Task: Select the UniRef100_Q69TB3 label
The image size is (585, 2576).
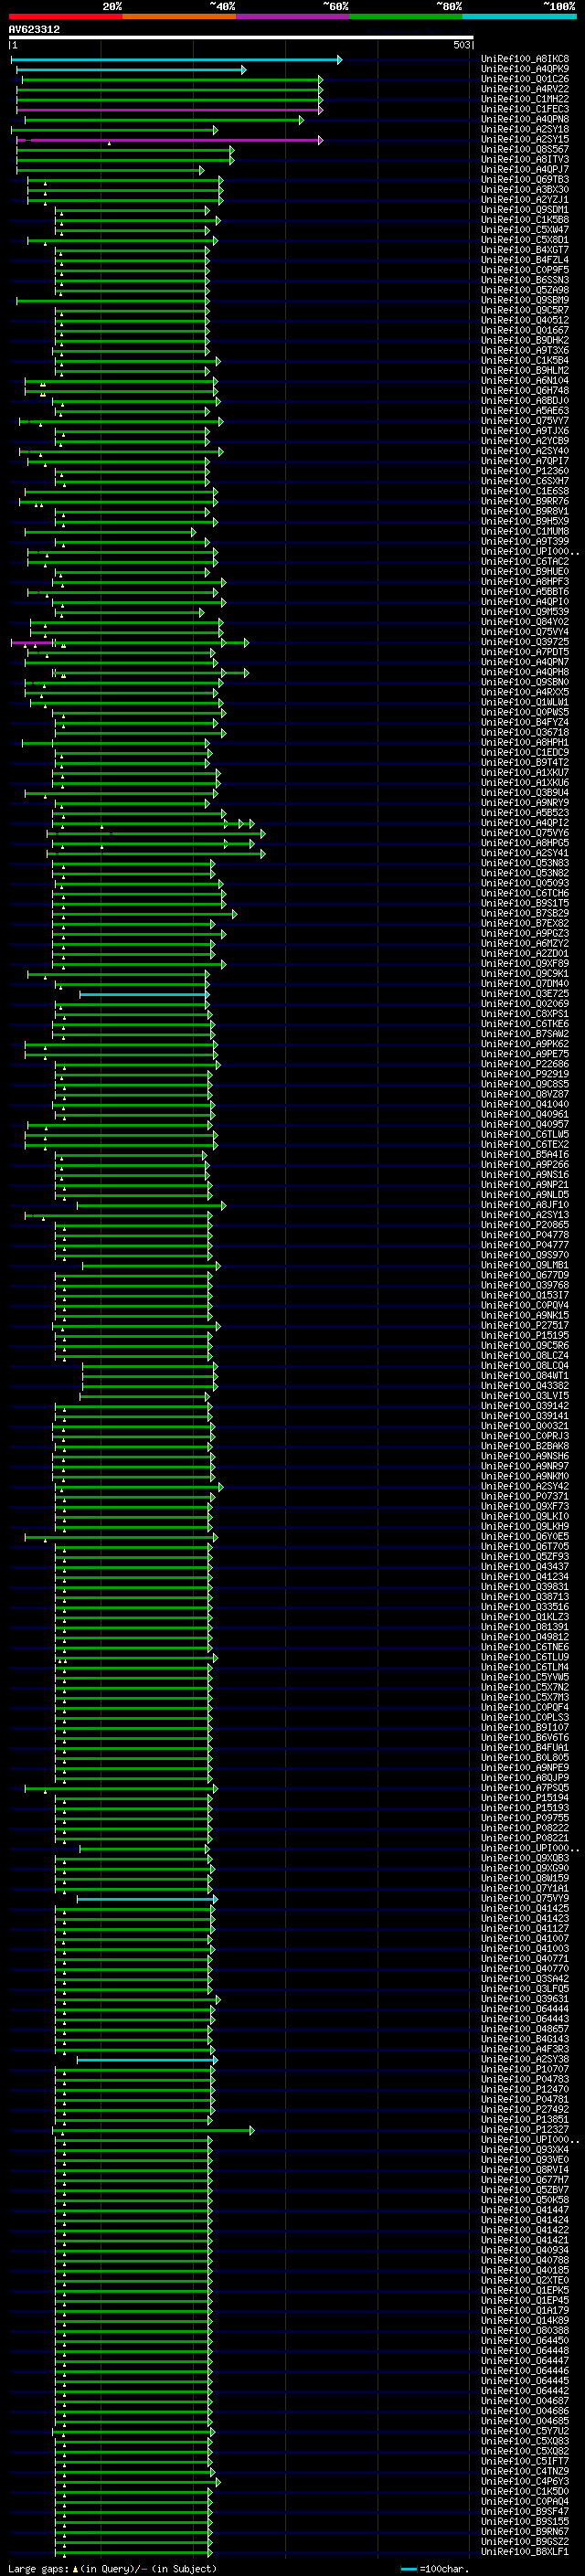Action: tap(525, 179)
